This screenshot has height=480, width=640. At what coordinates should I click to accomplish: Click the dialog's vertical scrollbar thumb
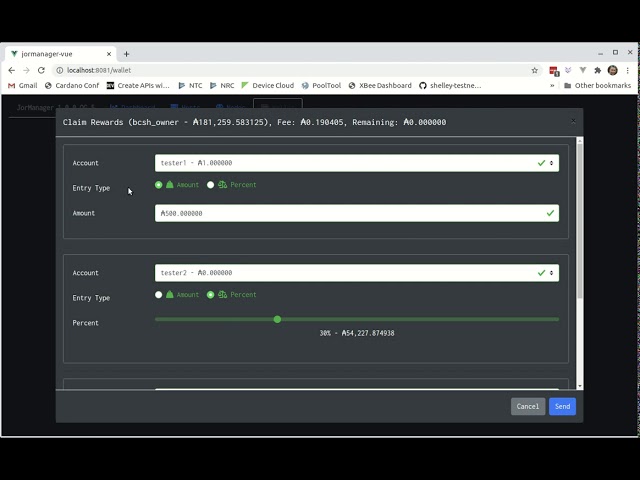tap(580, 223)
